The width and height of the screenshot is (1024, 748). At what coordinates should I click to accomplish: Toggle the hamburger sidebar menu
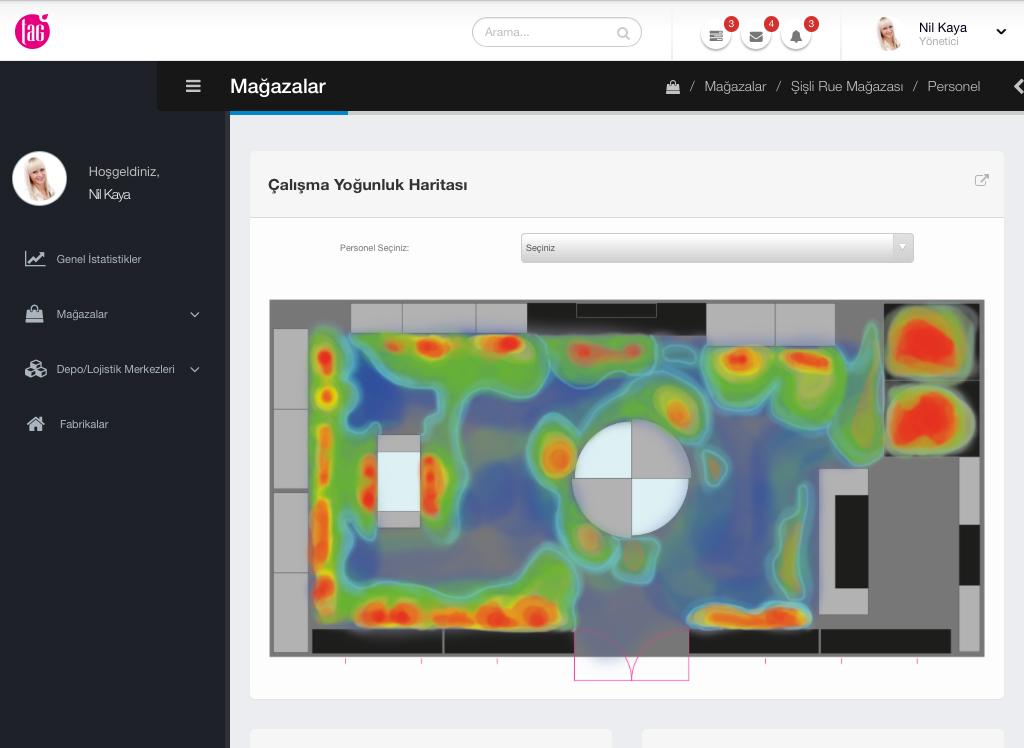point(194,86)
